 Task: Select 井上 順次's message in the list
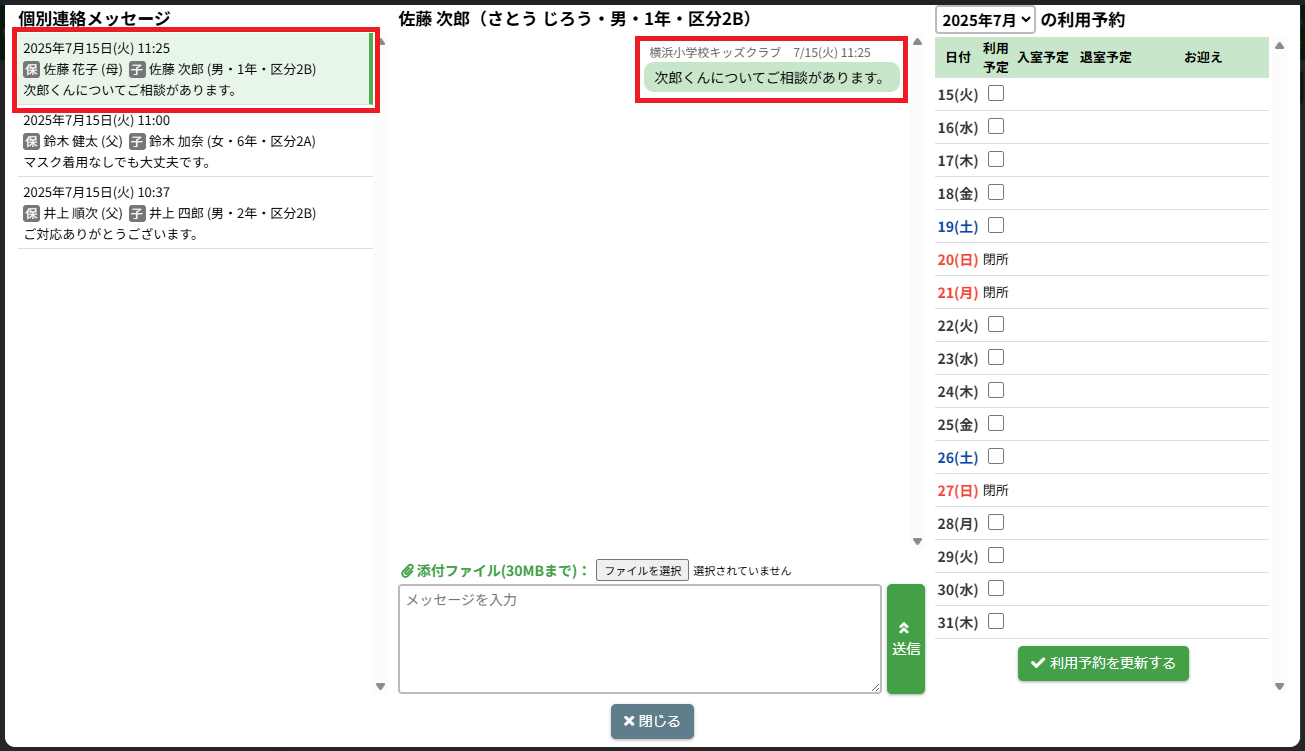(195, 214)
